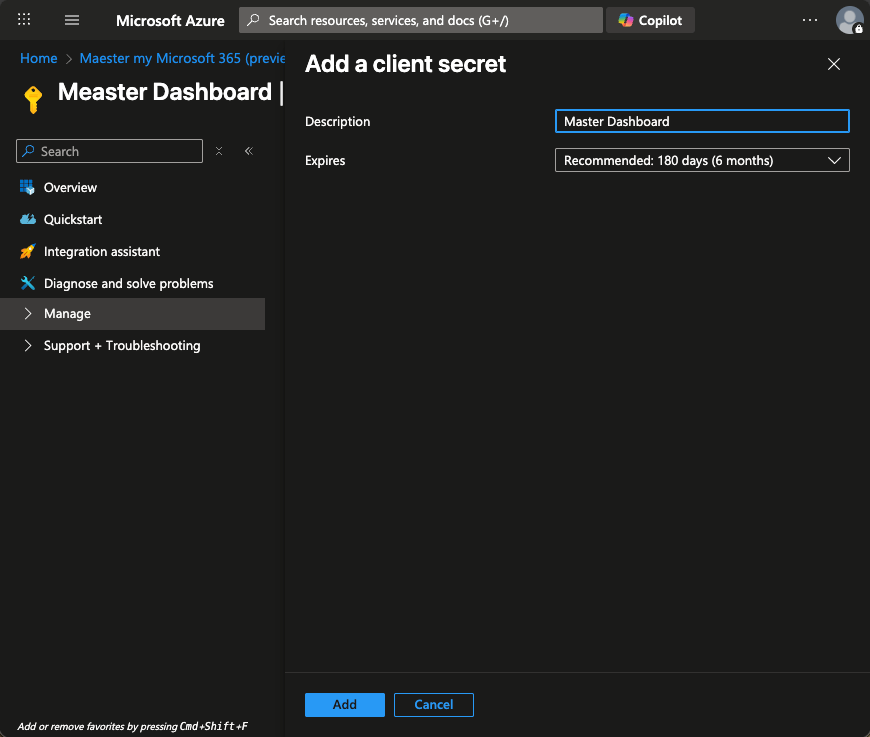Open the Integration assistant rocket item
Screen dimensions: 870x737
(101, 251)
